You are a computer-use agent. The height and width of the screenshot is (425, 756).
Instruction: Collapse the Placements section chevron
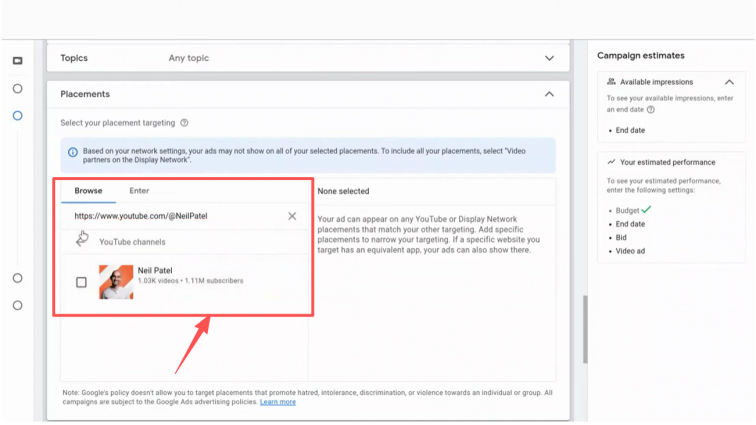click(549, 94)
